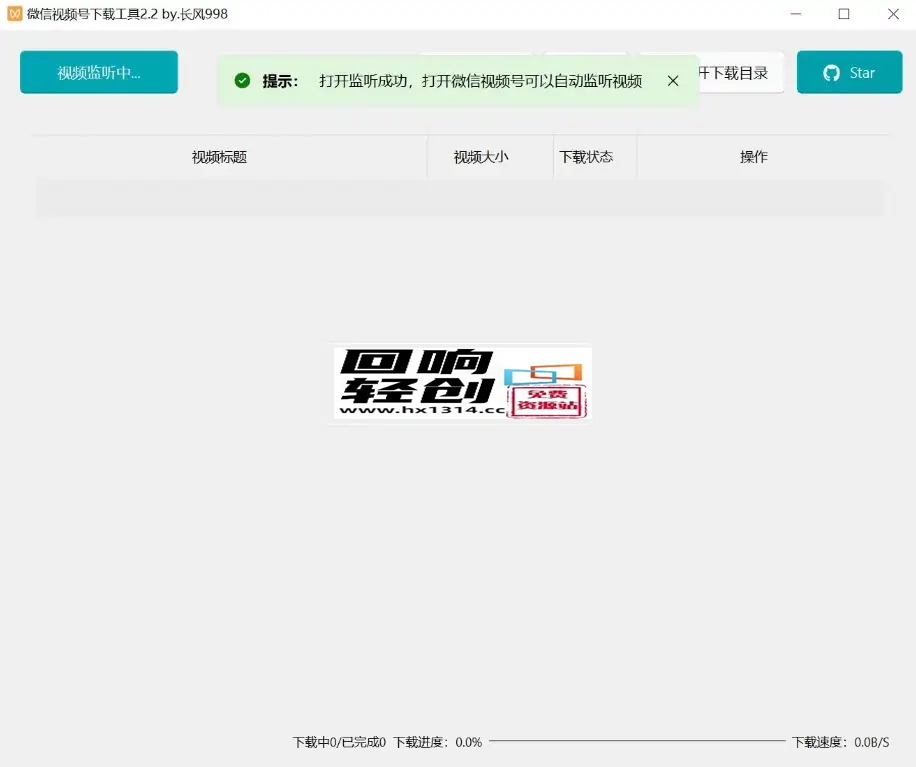Click the 下载速度: 0.0B/S status text
Viewport: 916px width, 767px height.
click(x=840, y=742)
